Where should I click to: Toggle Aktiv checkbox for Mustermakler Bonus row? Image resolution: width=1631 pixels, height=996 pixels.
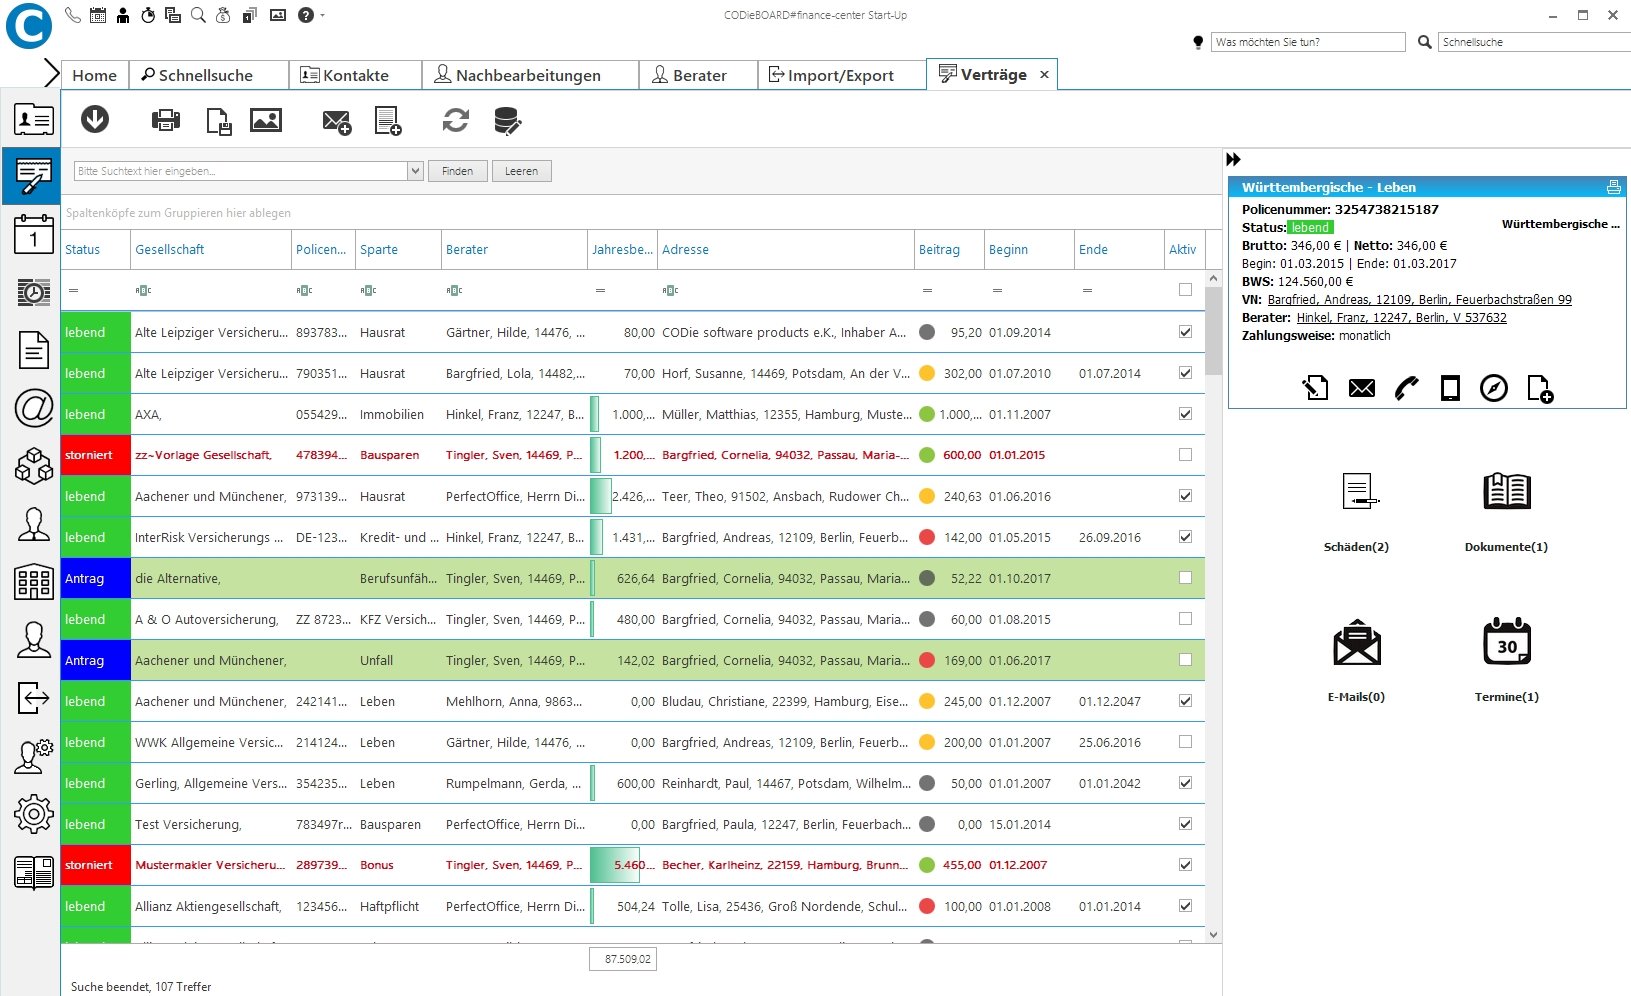(1185, 865)
